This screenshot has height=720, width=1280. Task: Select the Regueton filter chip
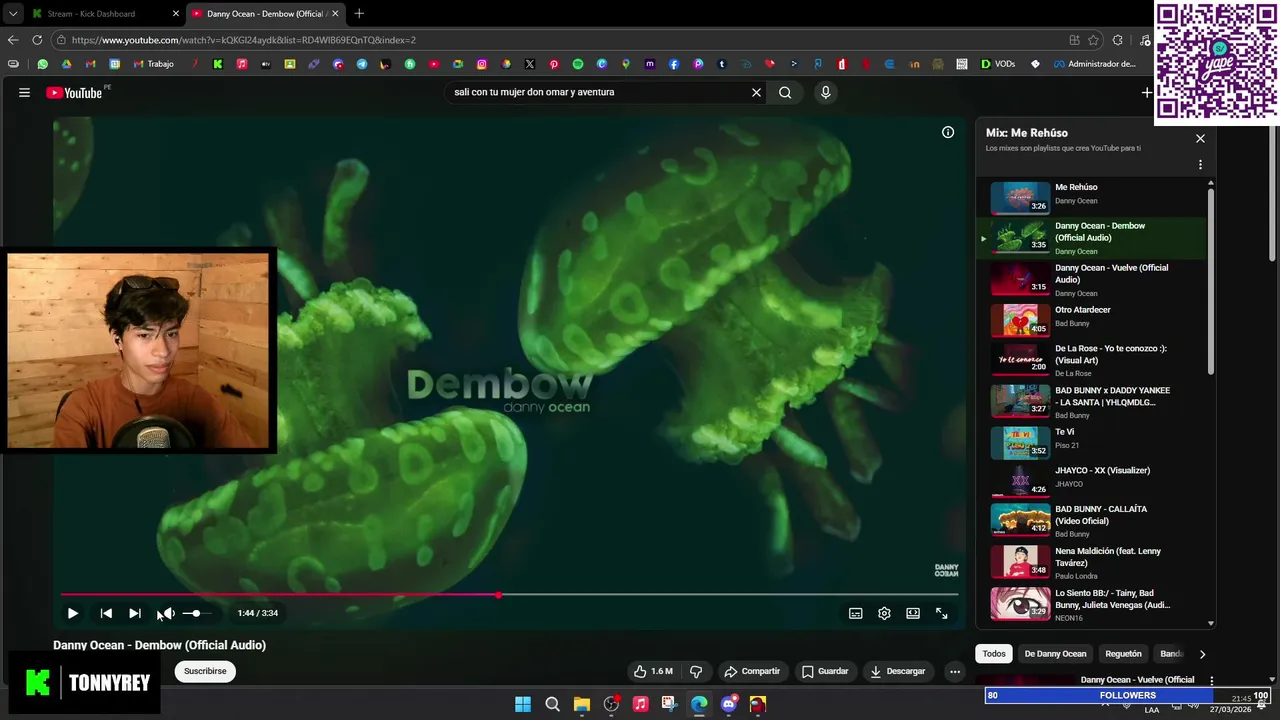[1123, 654]
